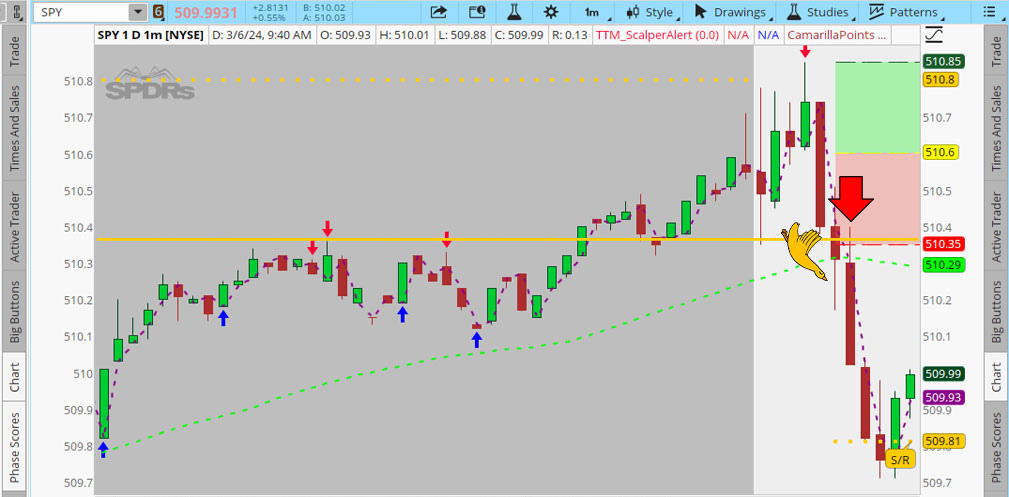Switch to the Trade side tab on left
Screen dimensions: 1009x497
coord(14,52)
